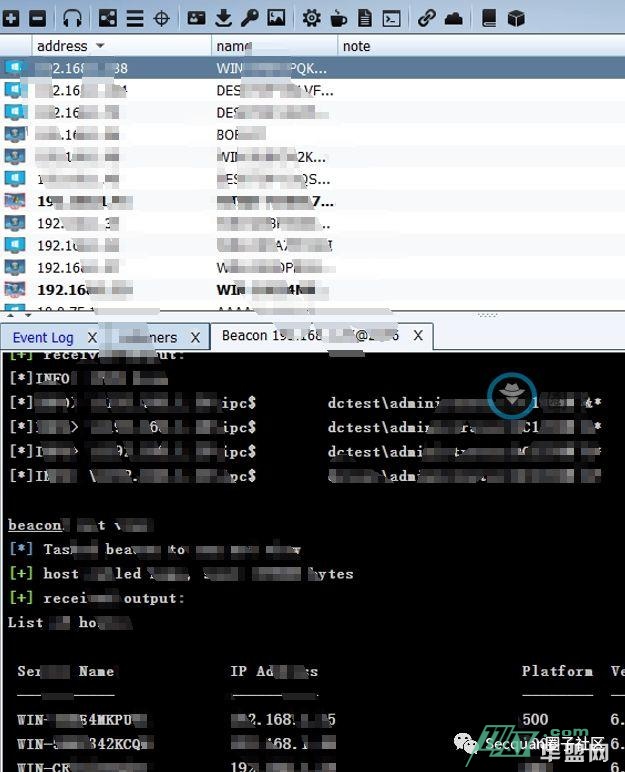Click the Connect to team server plus icon
Viewport: 625px width, 772px height.
[x=12, y=18]
